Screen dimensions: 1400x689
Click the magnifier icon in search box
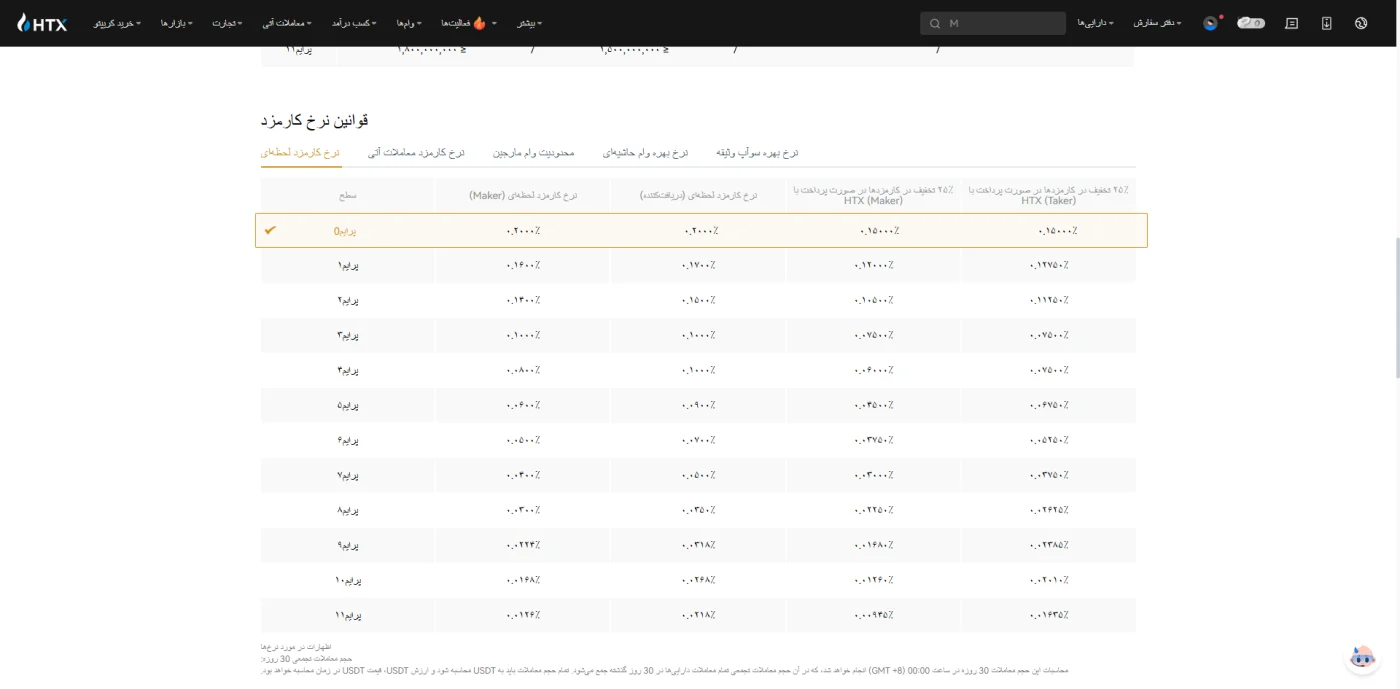(x=935, y=23)
